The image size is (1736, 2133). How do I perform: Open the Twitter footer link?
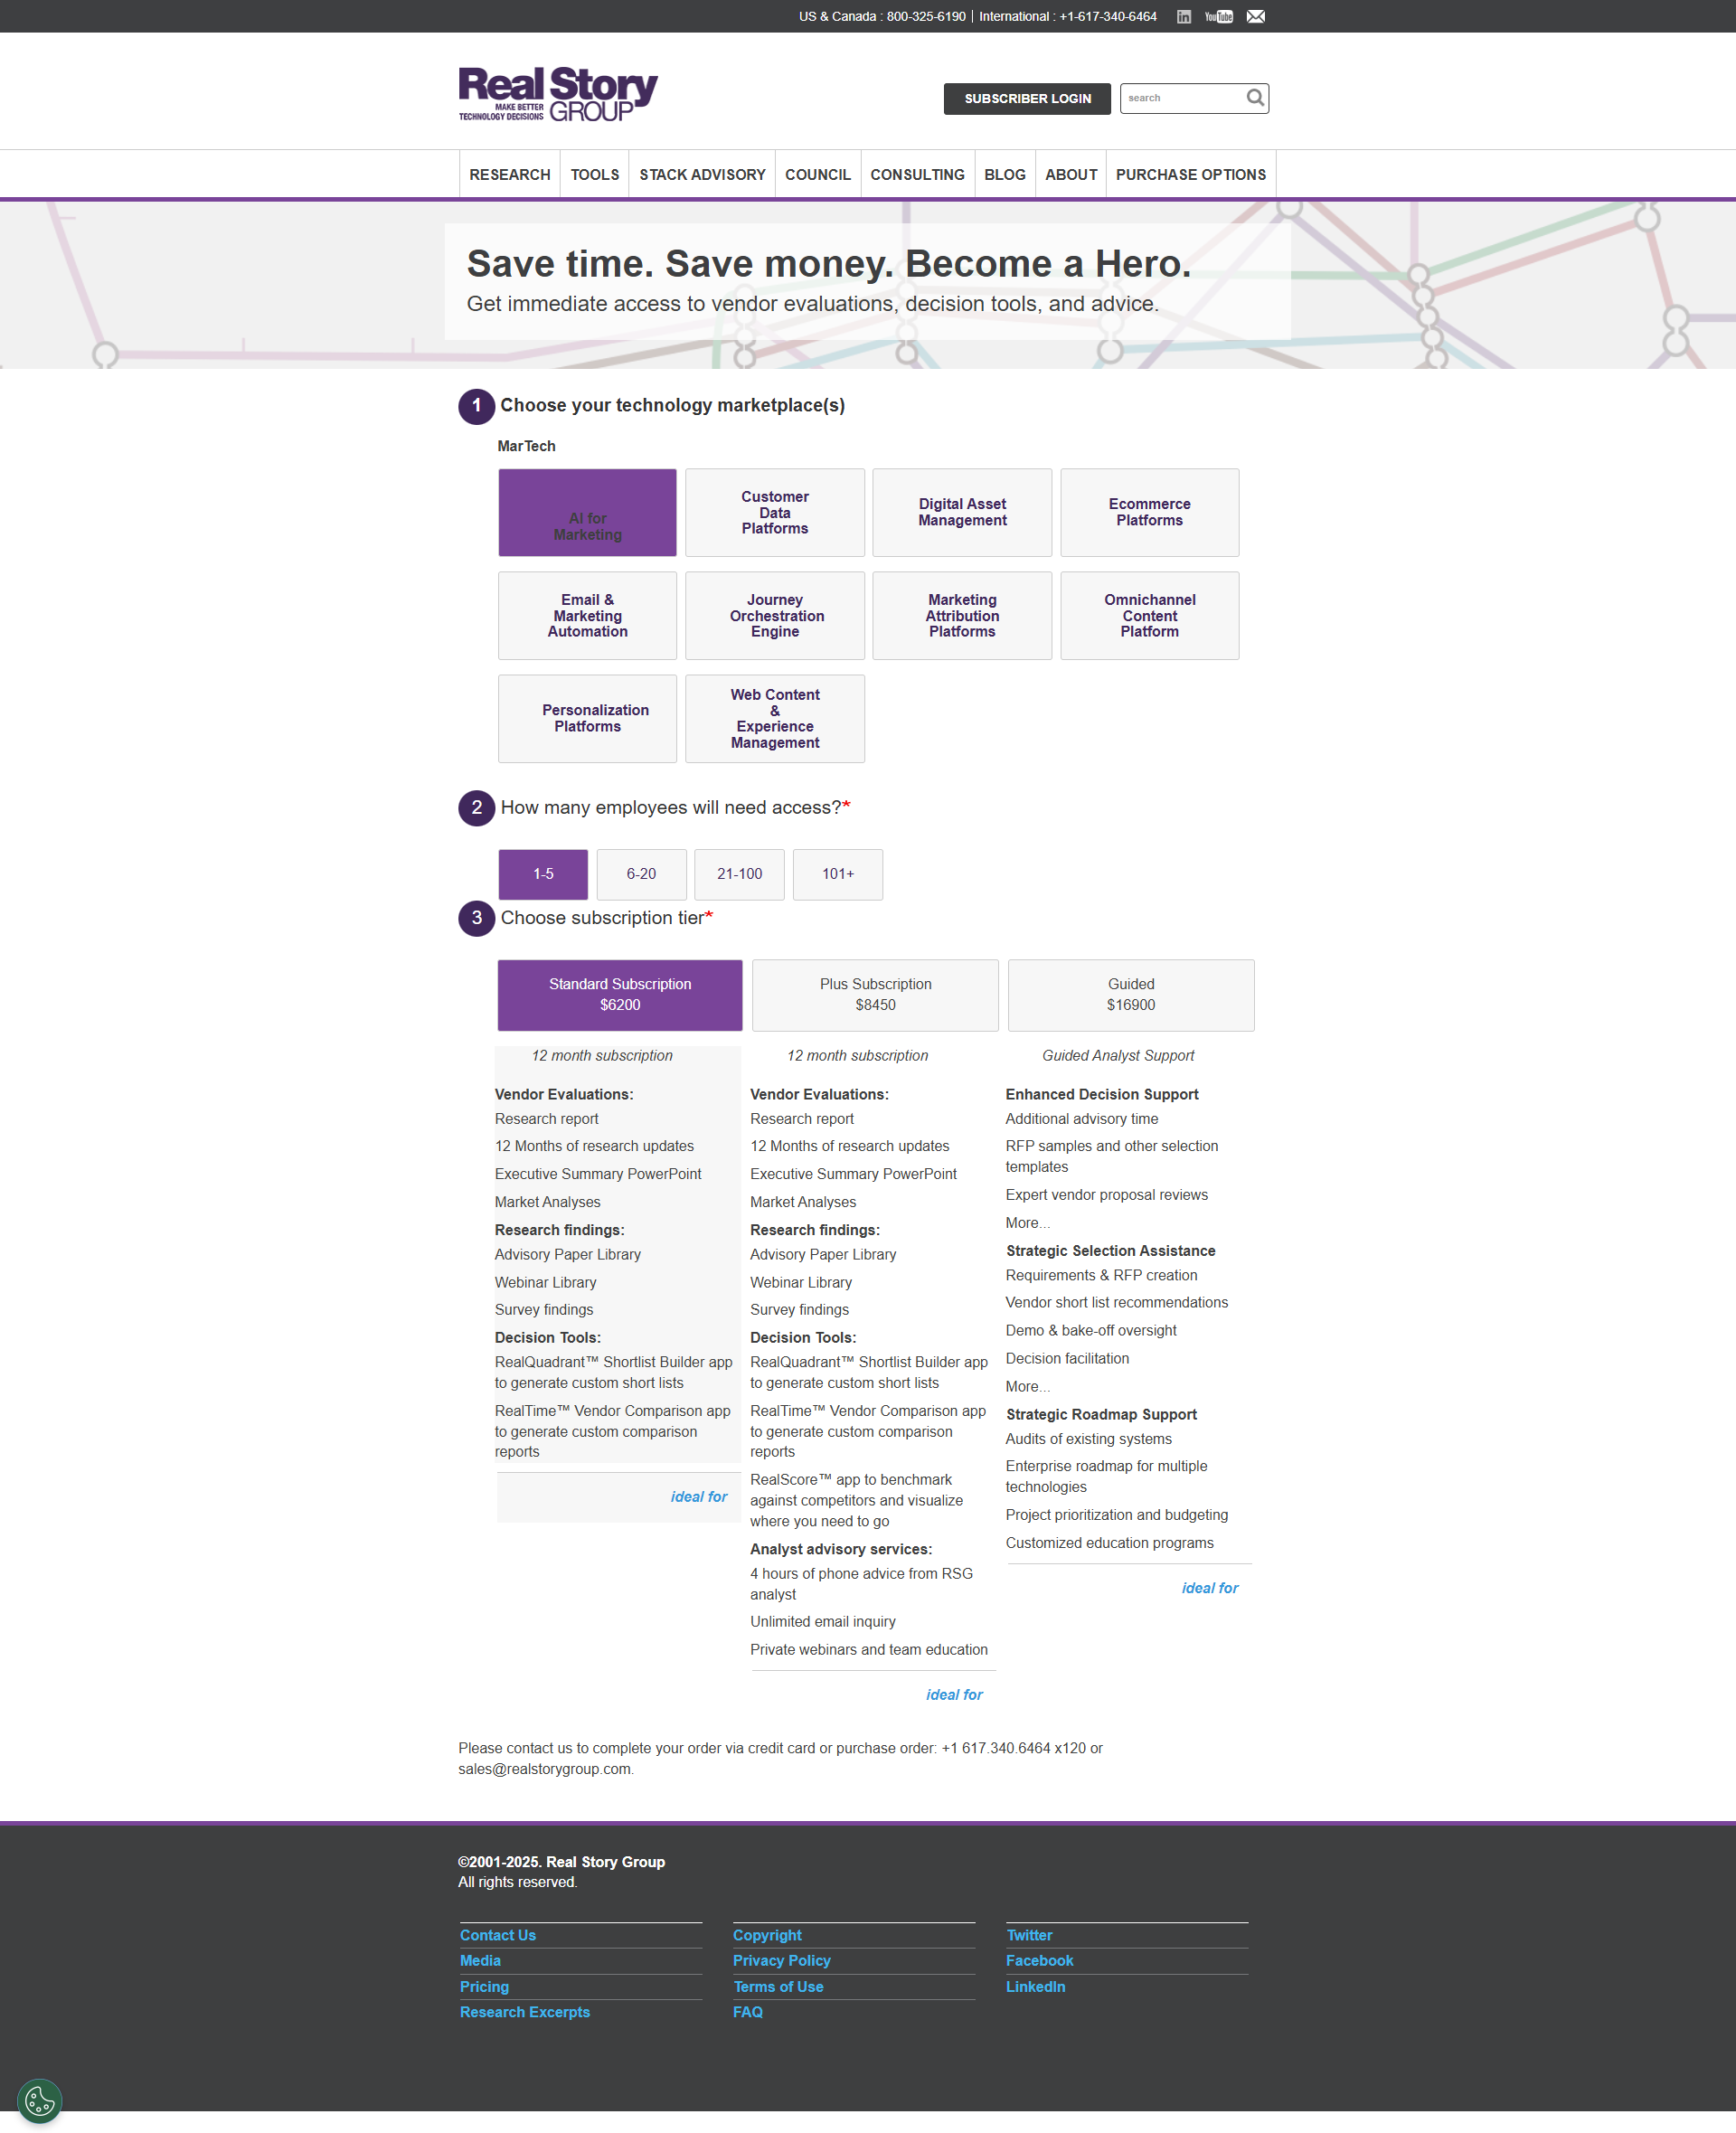[1029, 1936]
